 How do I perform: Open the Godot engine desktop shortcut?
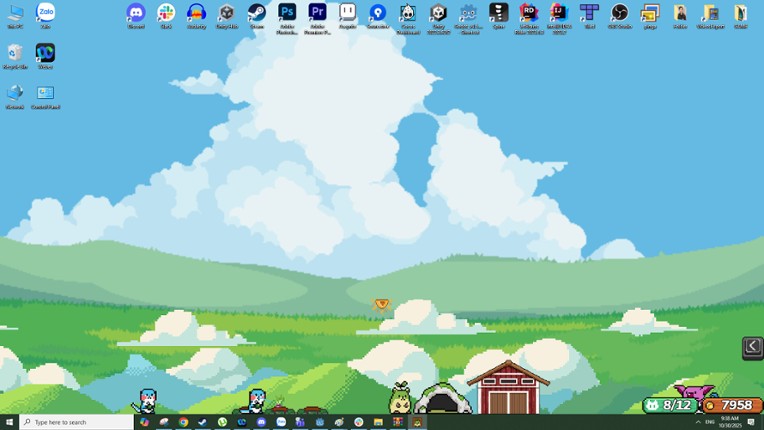tap(468, 19)
